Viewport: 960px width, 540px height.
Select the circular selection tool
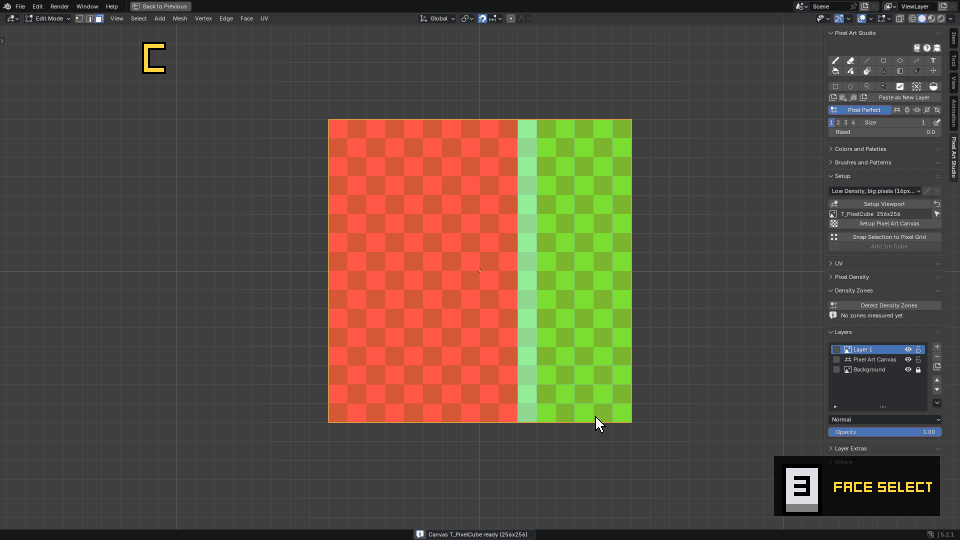click(x=850, y=86)
